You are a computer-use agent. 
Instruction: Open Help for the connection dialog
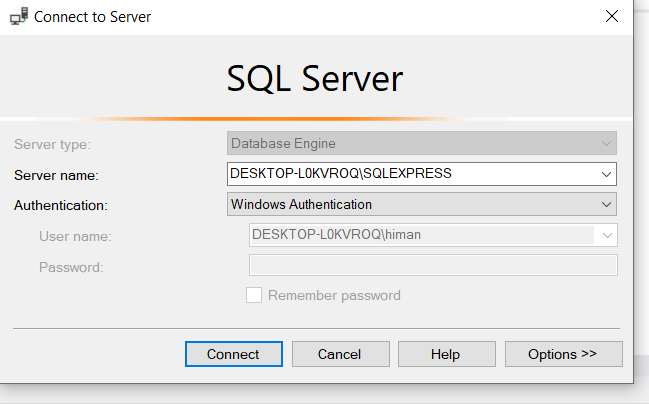(447, 354)
